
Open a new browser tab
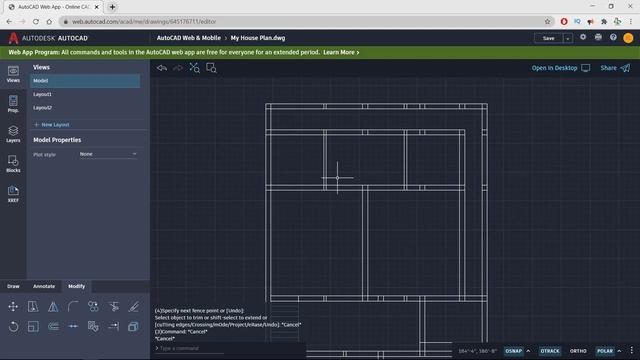pyautogui.click(x=112, y=7)
